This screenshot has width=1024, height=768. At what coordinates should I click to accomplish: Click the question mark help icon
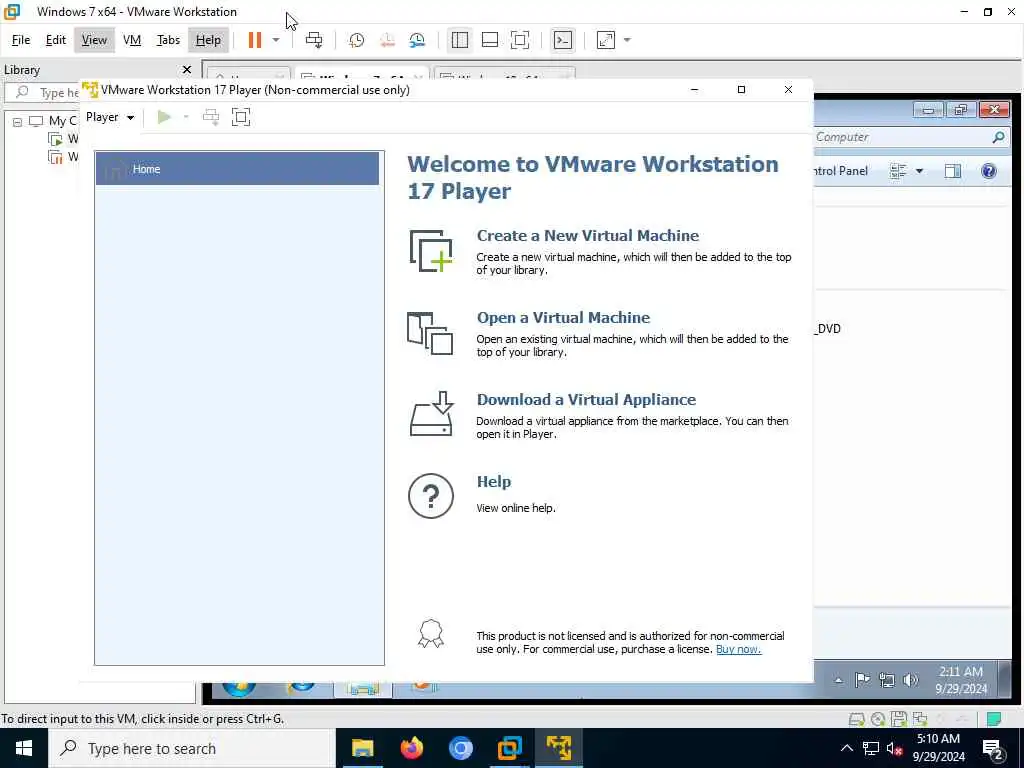[431, 496]
